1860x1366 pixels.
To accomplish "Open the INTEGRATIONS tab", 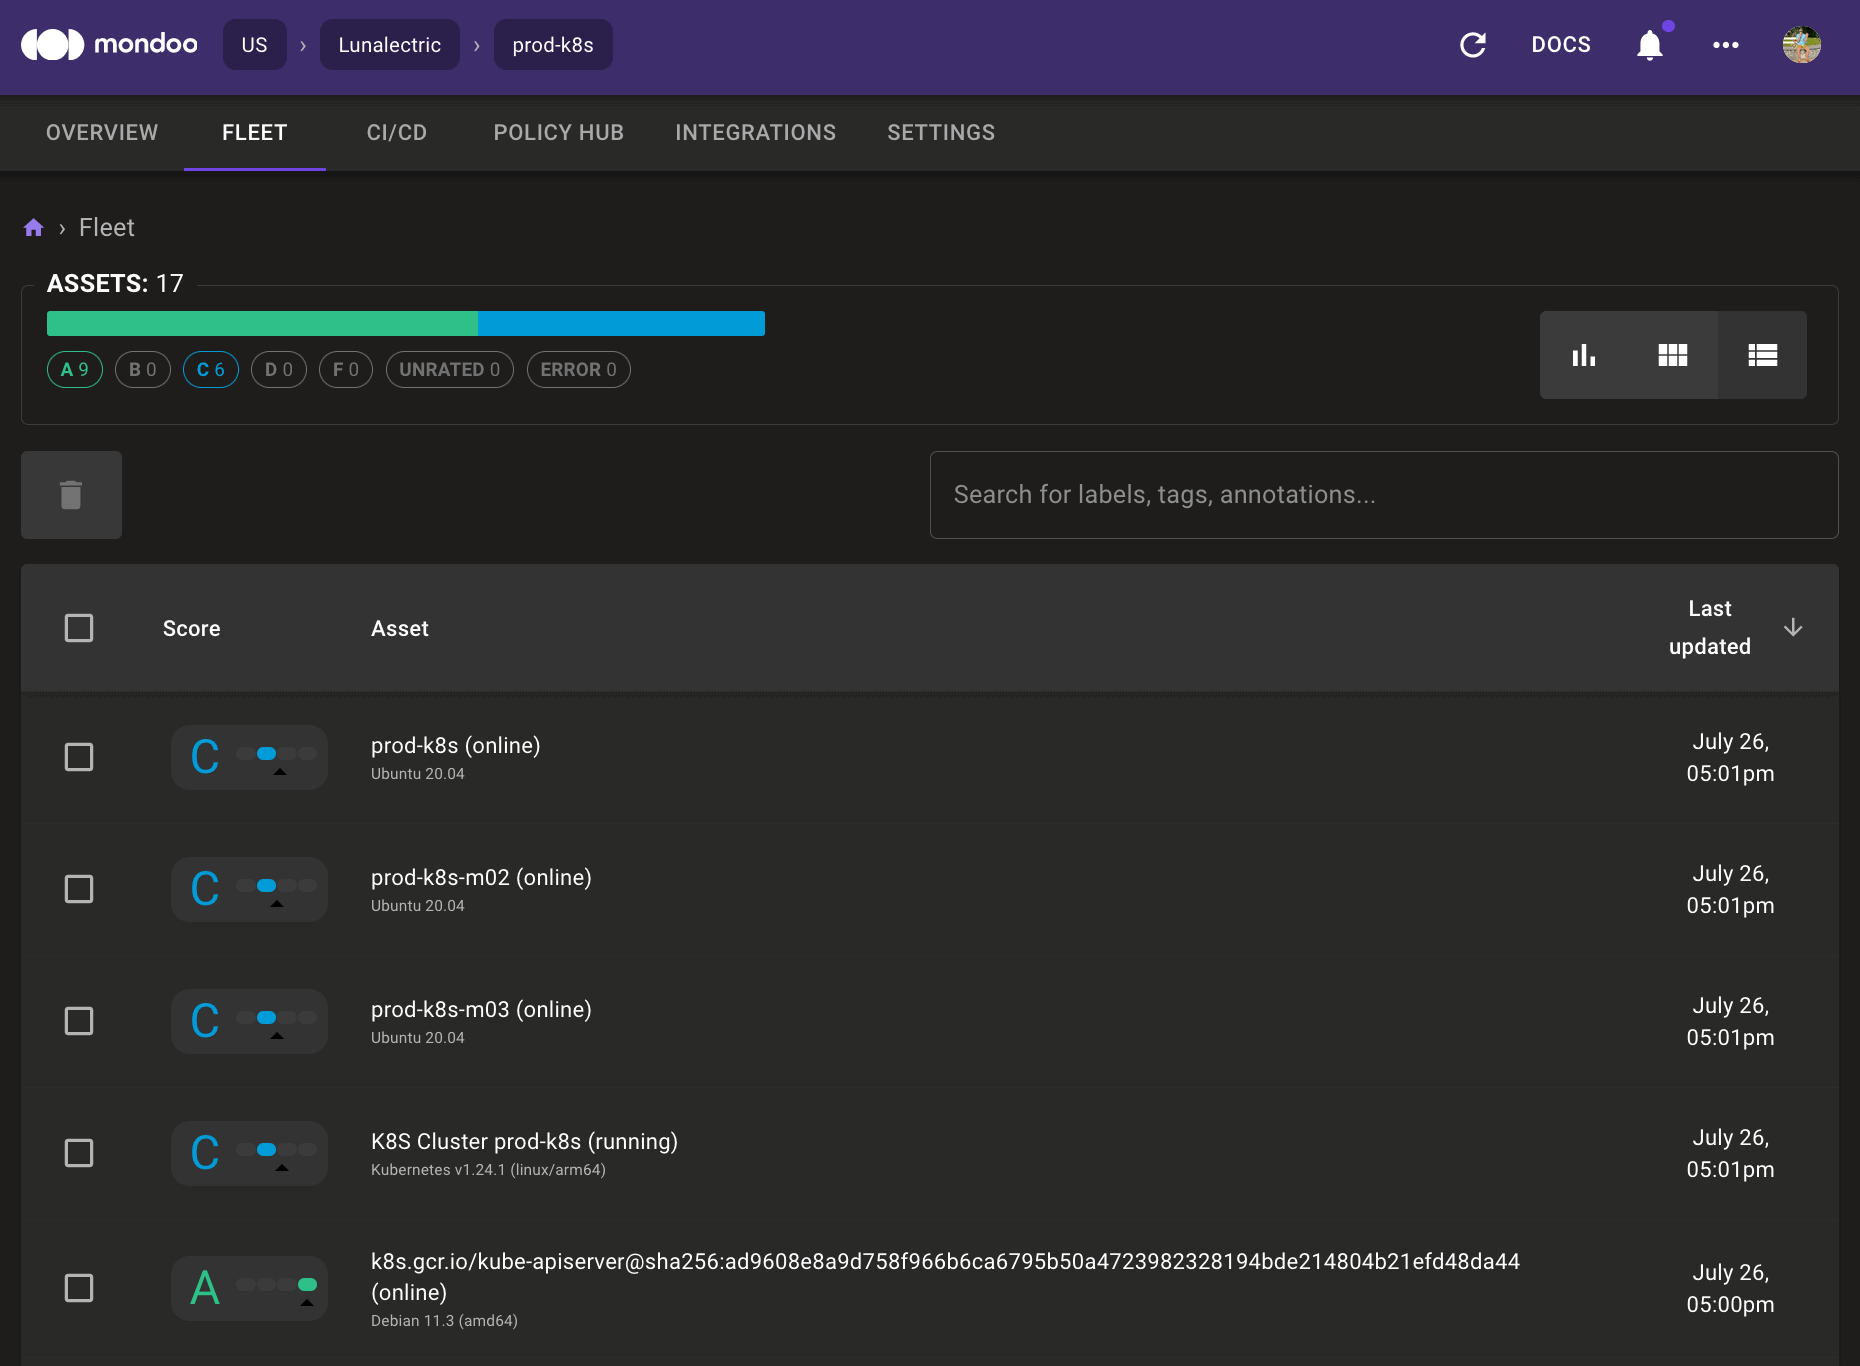I will (x=756, y=132).
